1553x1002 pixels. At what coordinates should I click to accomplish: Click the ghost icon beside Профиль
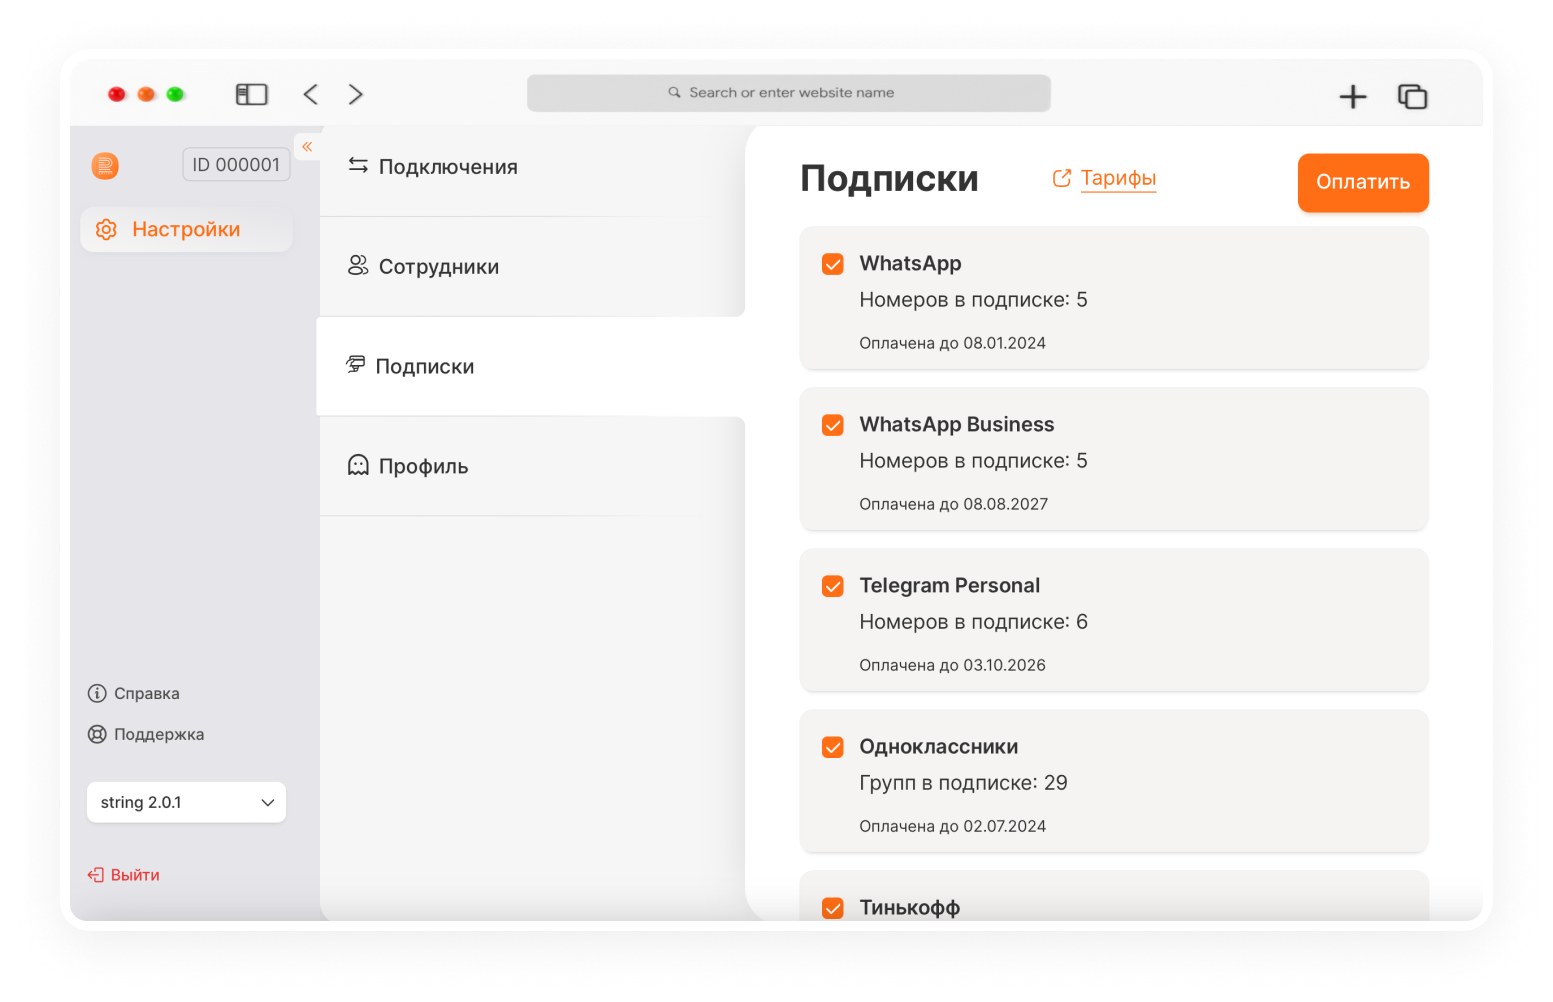[358, 465]
